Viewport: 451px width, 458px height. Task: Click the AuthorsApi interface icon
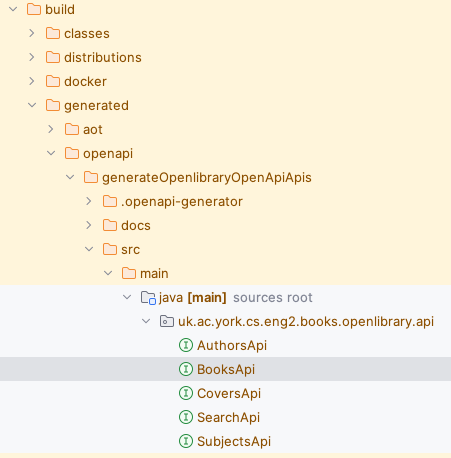[186, 345]
